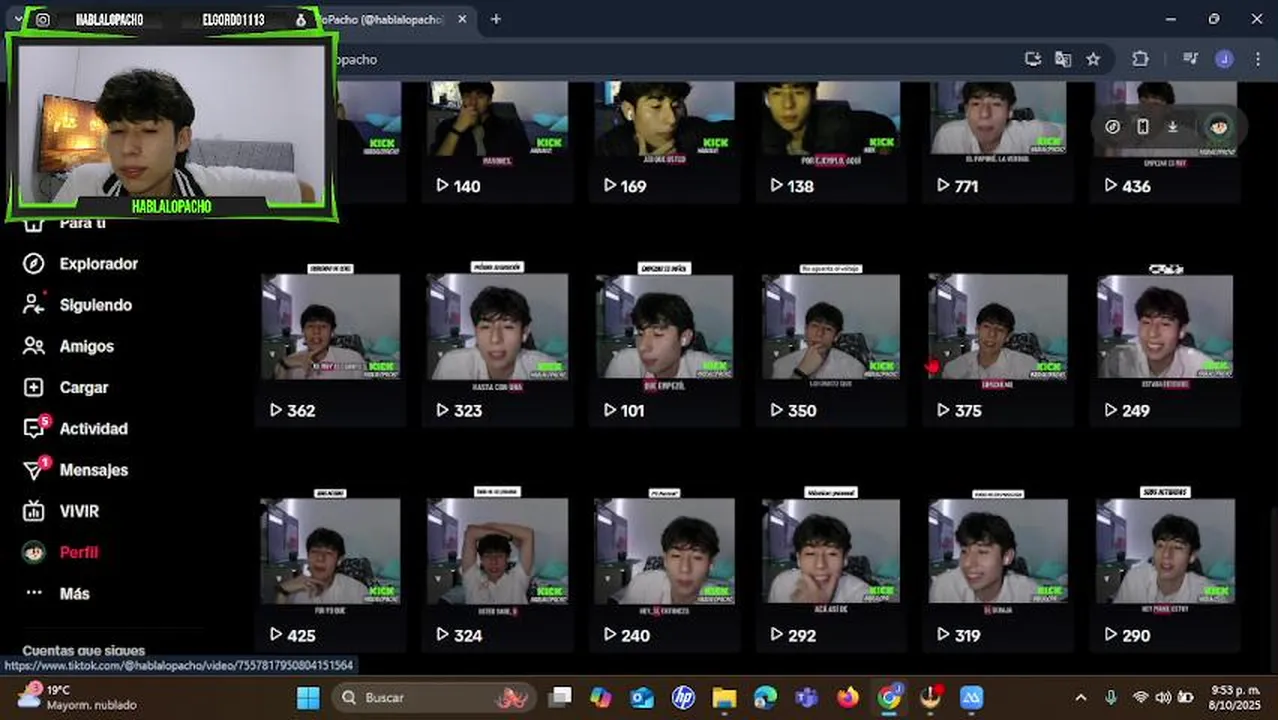The image size is (1278, 720).
Task: Open video with 362 plays
Action: tap(331, 347)
